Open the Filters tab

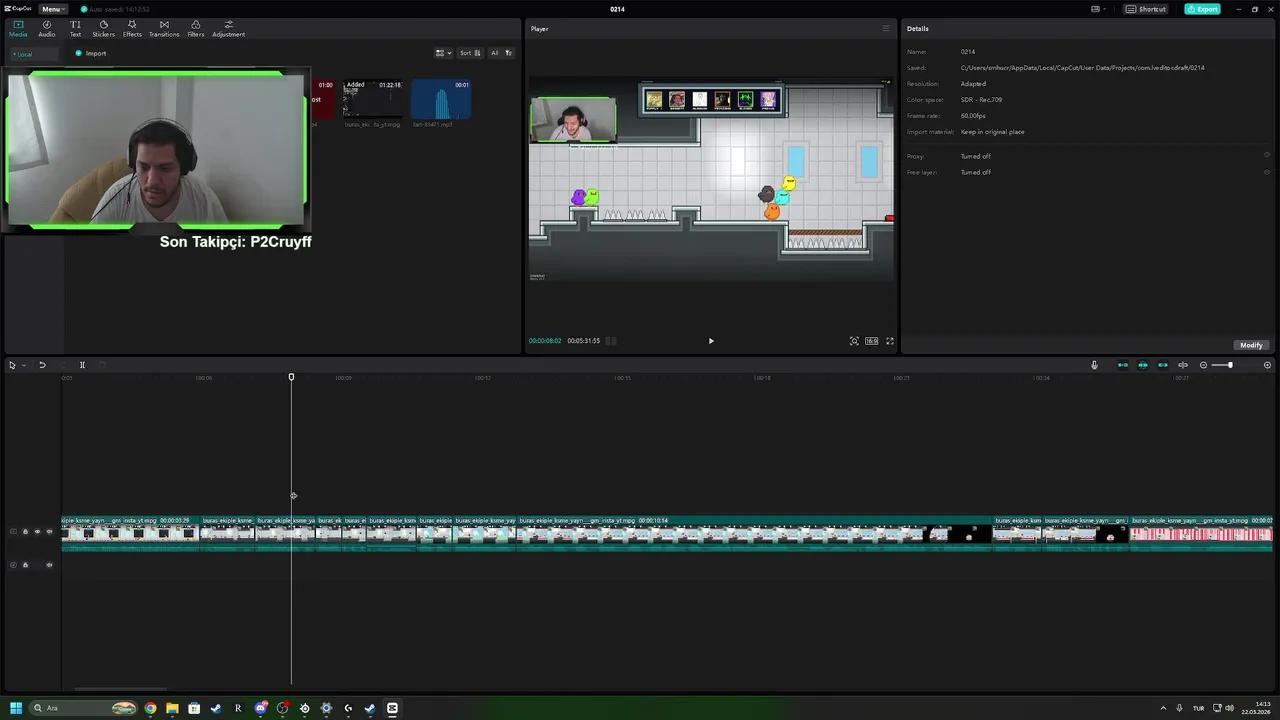tap(196, 28)
